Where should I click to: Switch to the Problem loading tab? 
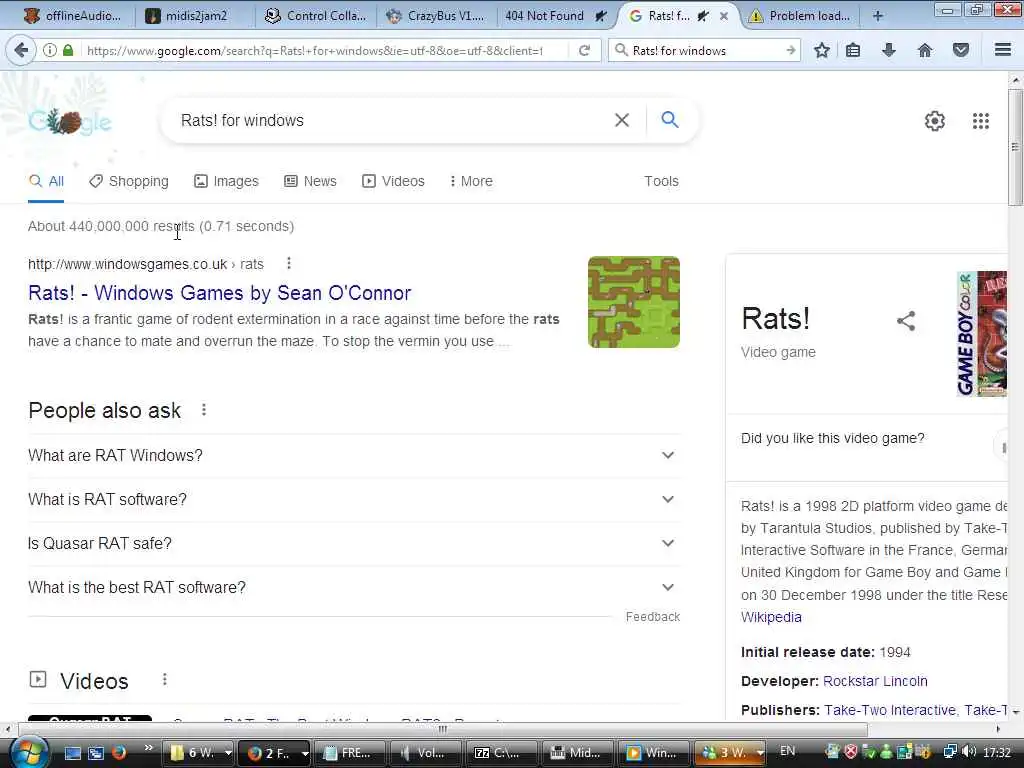click(801, 16)
